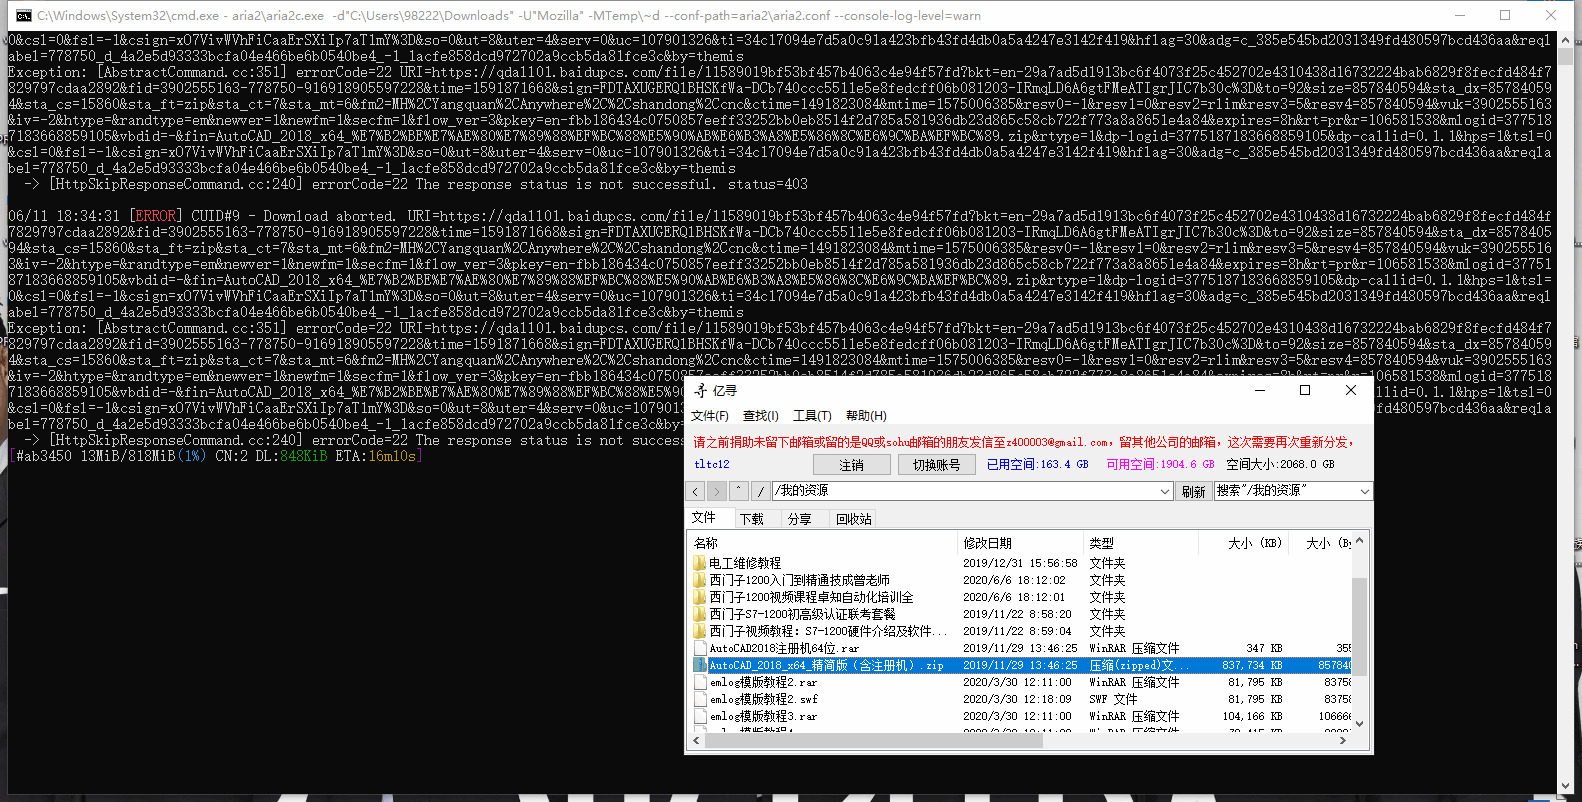Click folder icon of 西门子1200入门到精通技成曾老师
1582x802 pixels.
click(700, 580)
